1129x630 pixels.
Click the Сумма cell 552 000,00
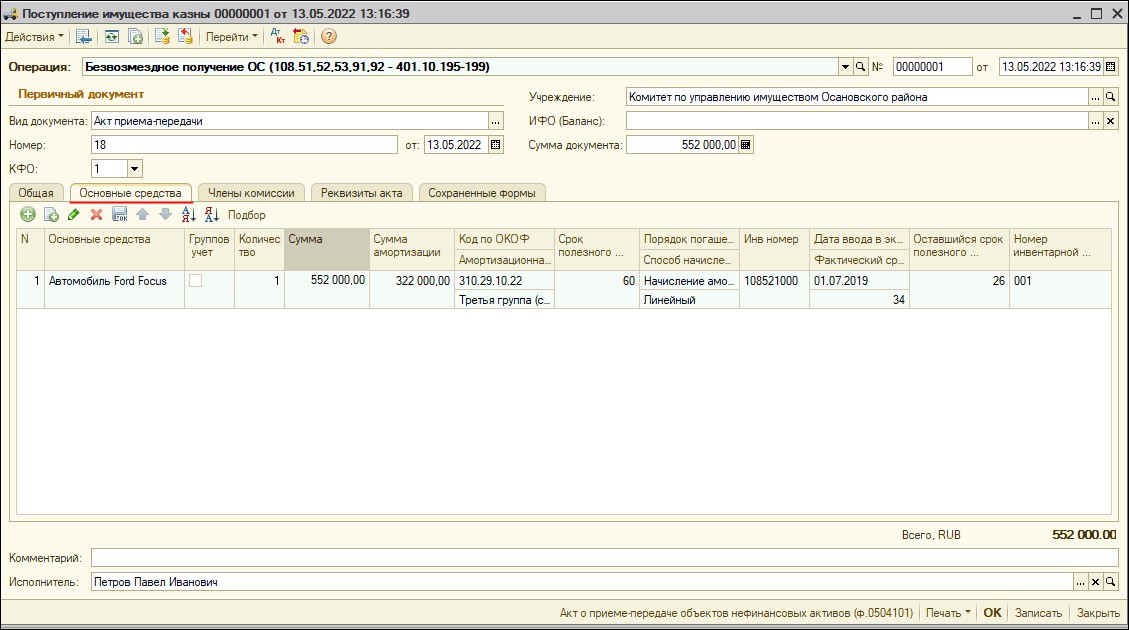point(327,289)
